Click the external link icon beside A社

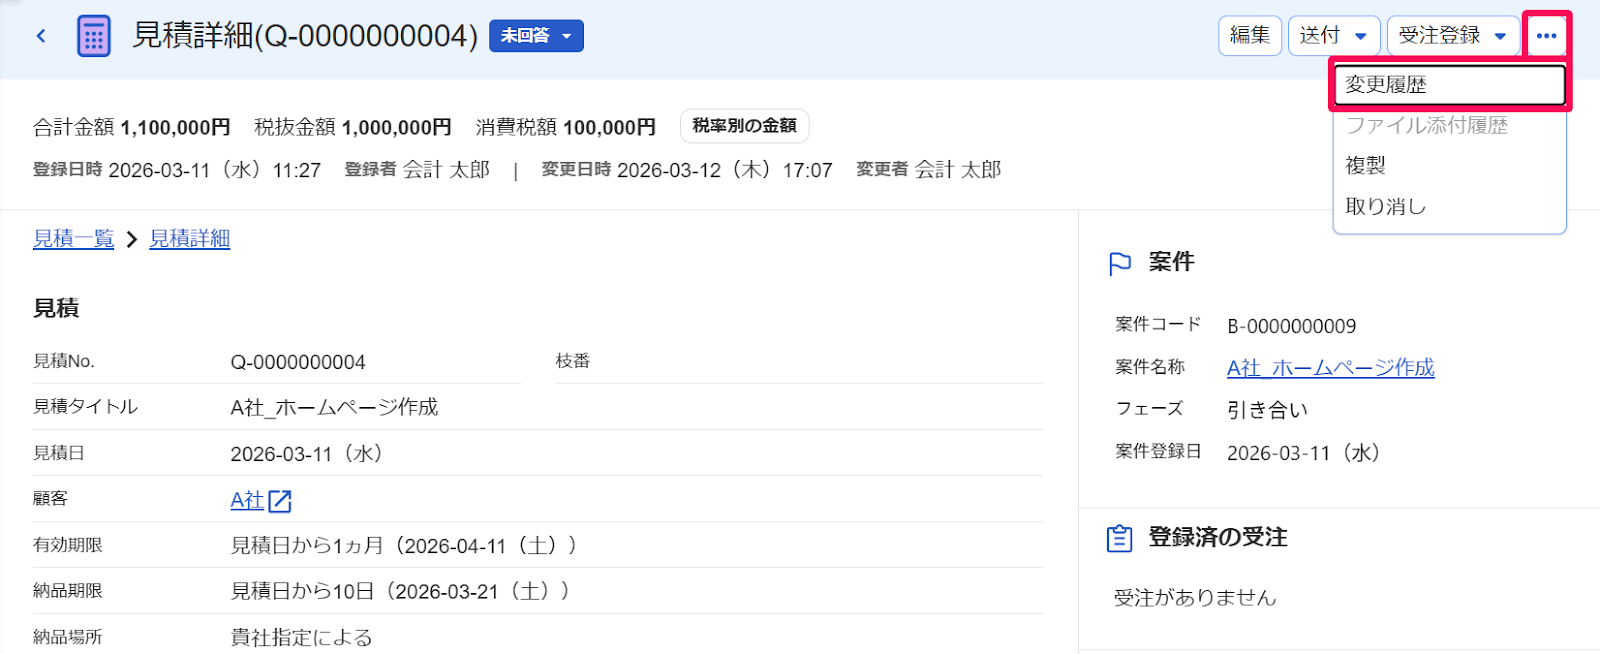click(x=280, y=501)
